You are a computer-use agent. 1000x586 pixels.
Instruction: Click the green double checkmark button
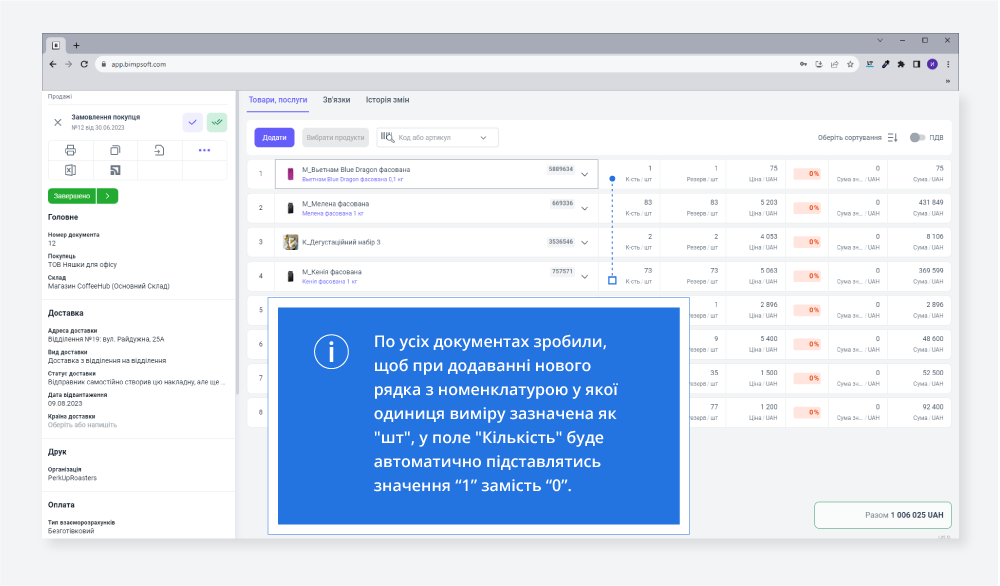pos(216,122)
